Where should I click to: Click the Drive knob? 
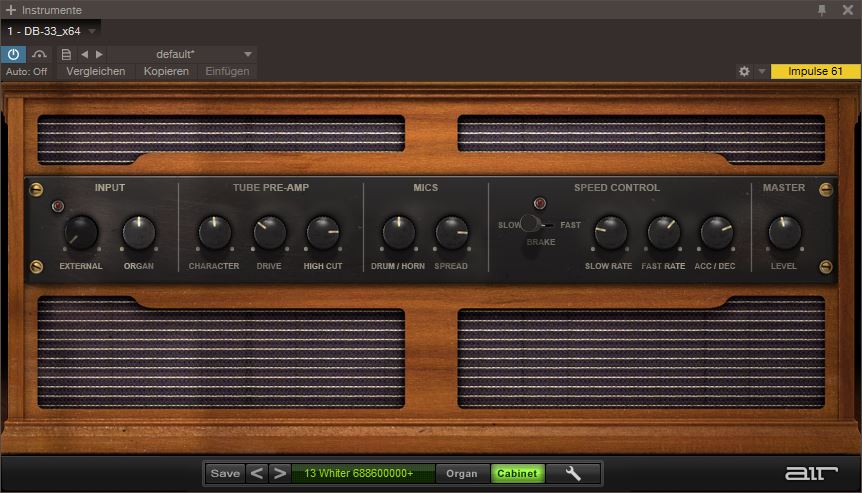269,232
